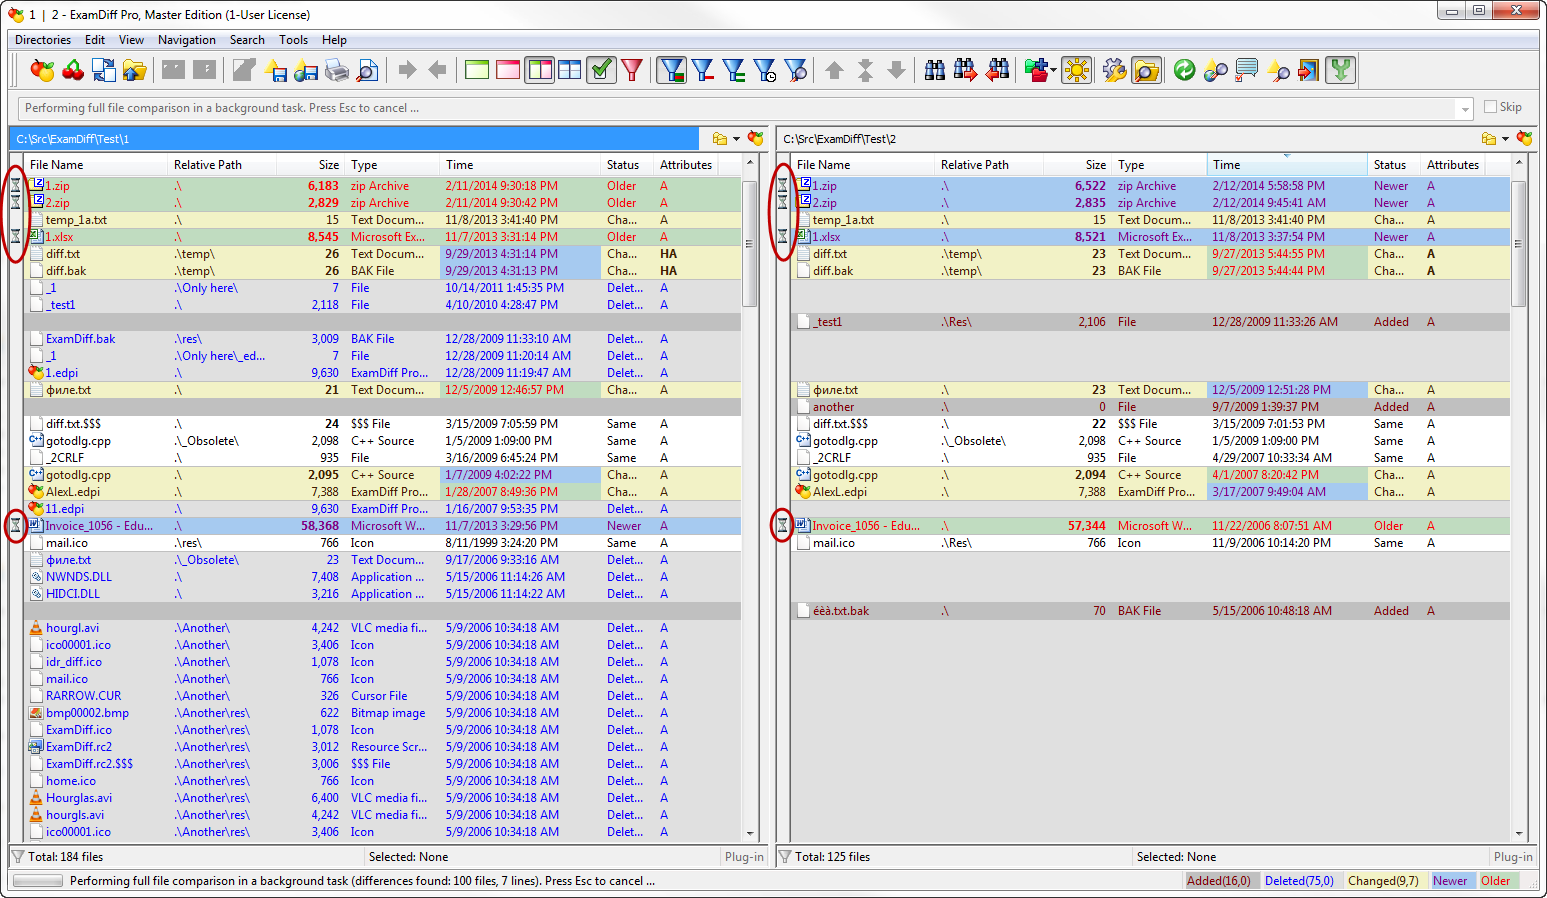Open the View menu
Screen dimensions: 1547x898
(131, 40)
